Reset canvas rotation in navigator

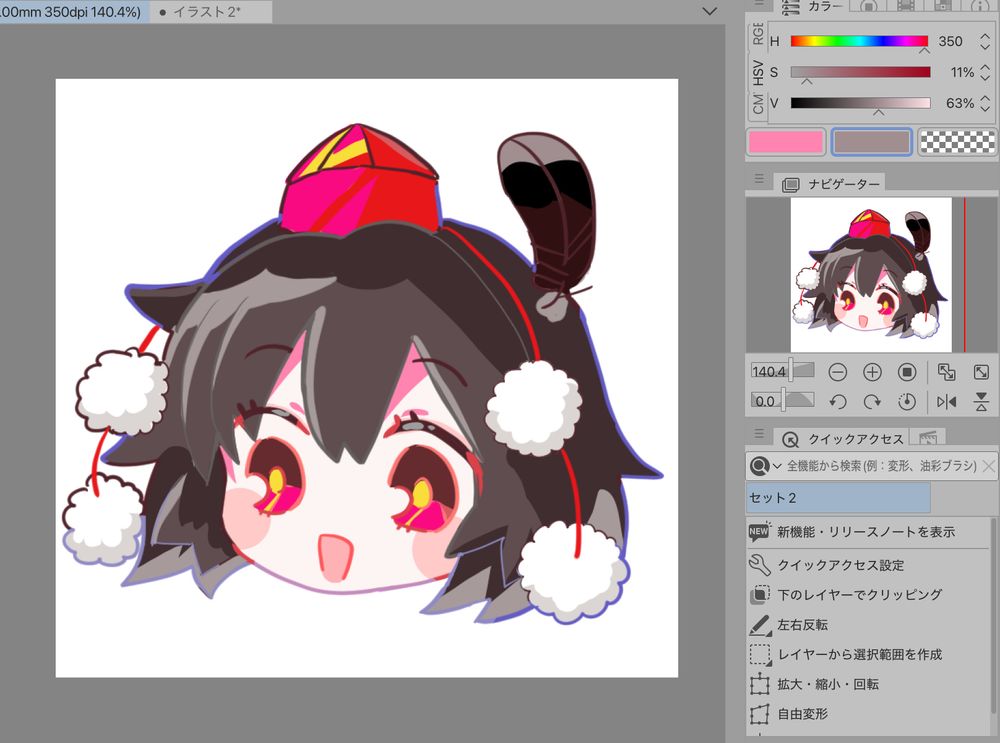coord(907,402)
